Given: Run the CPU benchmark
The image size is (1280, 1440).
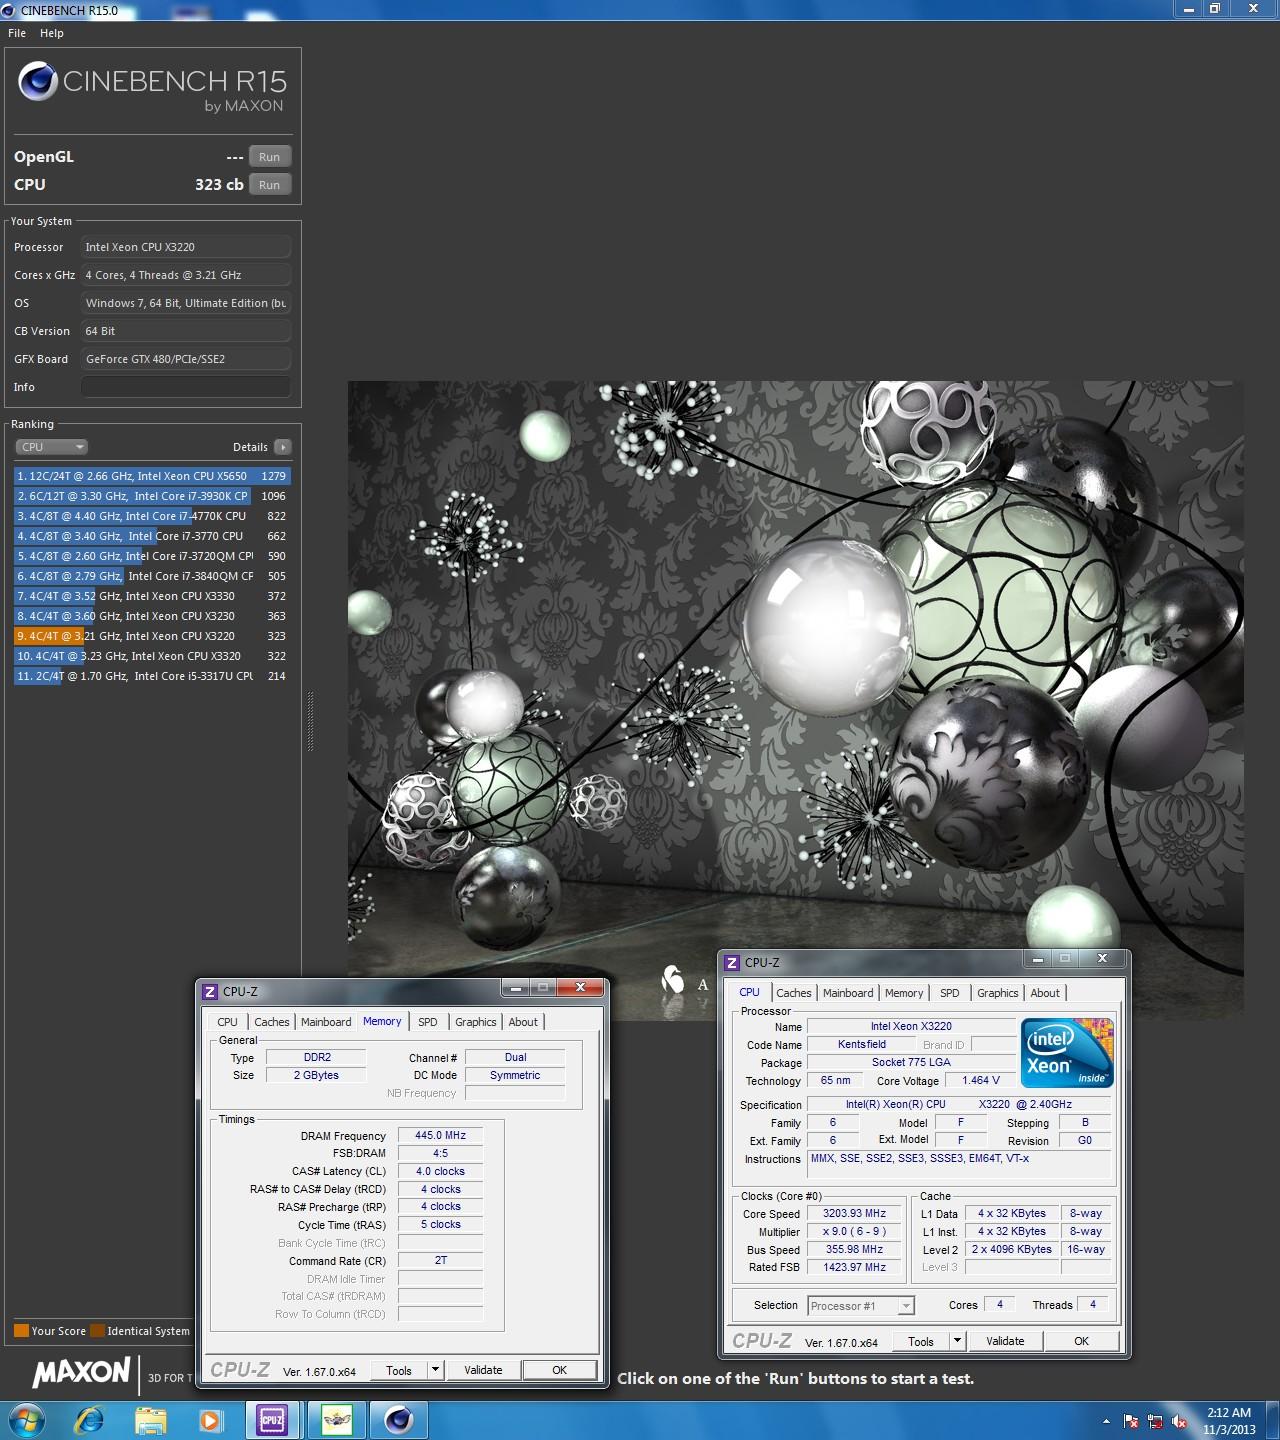Looking at the screenshot, I should click(270, 185).
